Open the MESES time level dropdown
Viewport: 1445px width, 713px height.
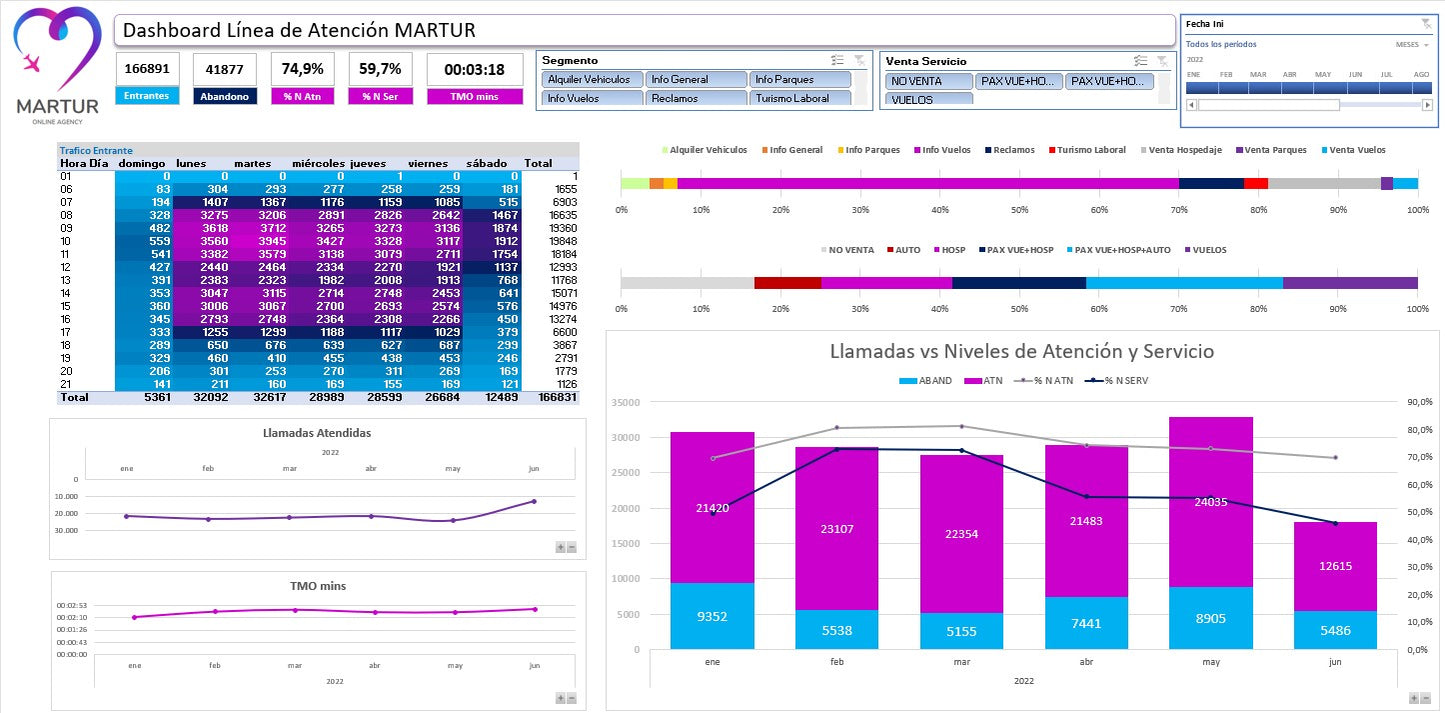click(x=1412, y=44)
